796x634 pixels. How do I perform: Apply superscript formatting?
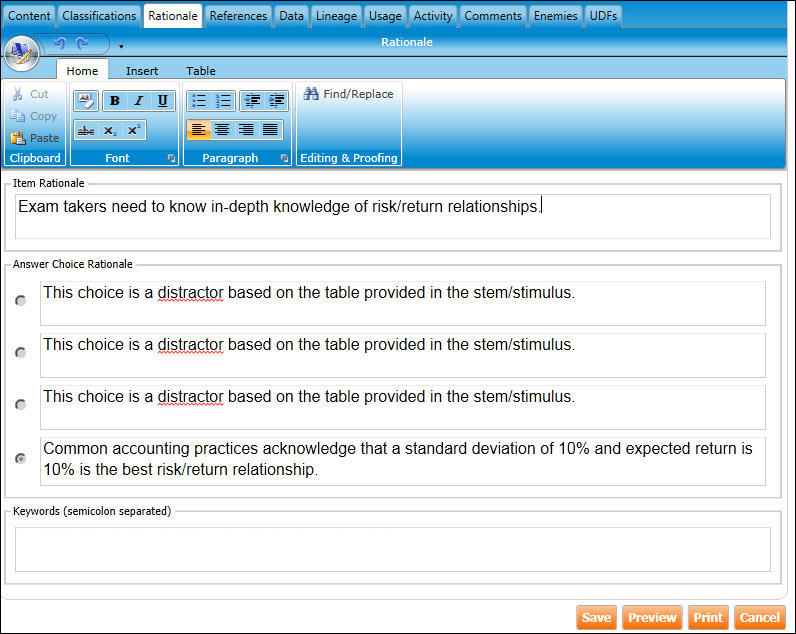pyautogui.click(x=134, y=131)
